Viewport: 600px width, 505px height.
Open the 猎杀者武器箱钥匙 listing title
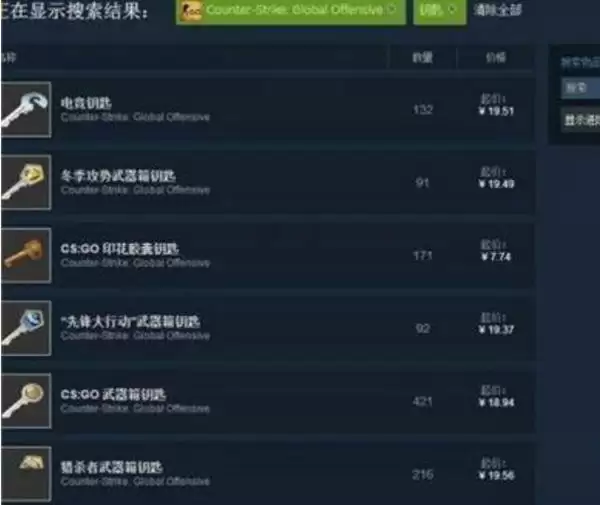pyautogui.click(x=112, y=467)
